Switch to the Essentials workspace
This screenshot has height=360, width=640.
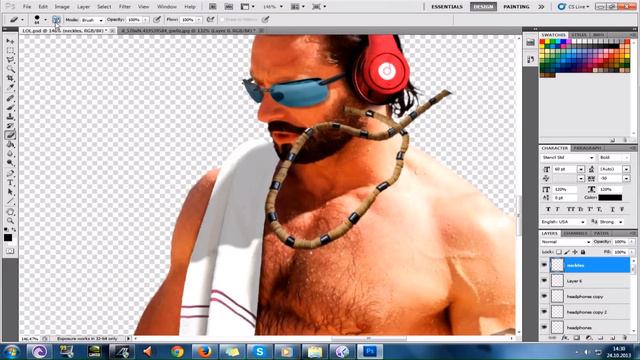point(447,7)
